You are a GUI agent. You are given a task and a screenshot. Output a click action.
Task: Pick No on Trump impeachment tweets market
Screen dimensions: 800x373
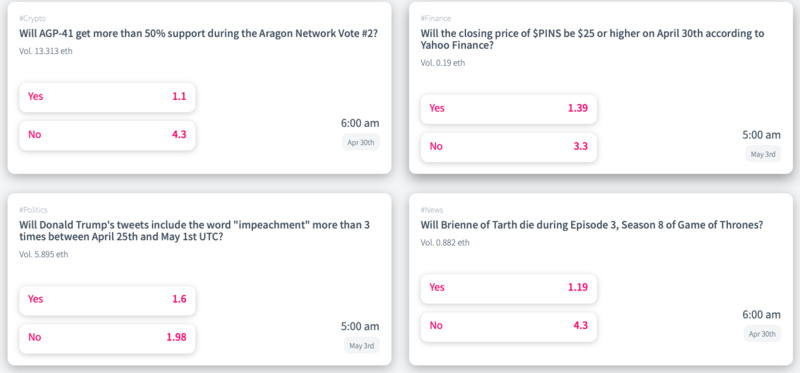pos(107,338)
